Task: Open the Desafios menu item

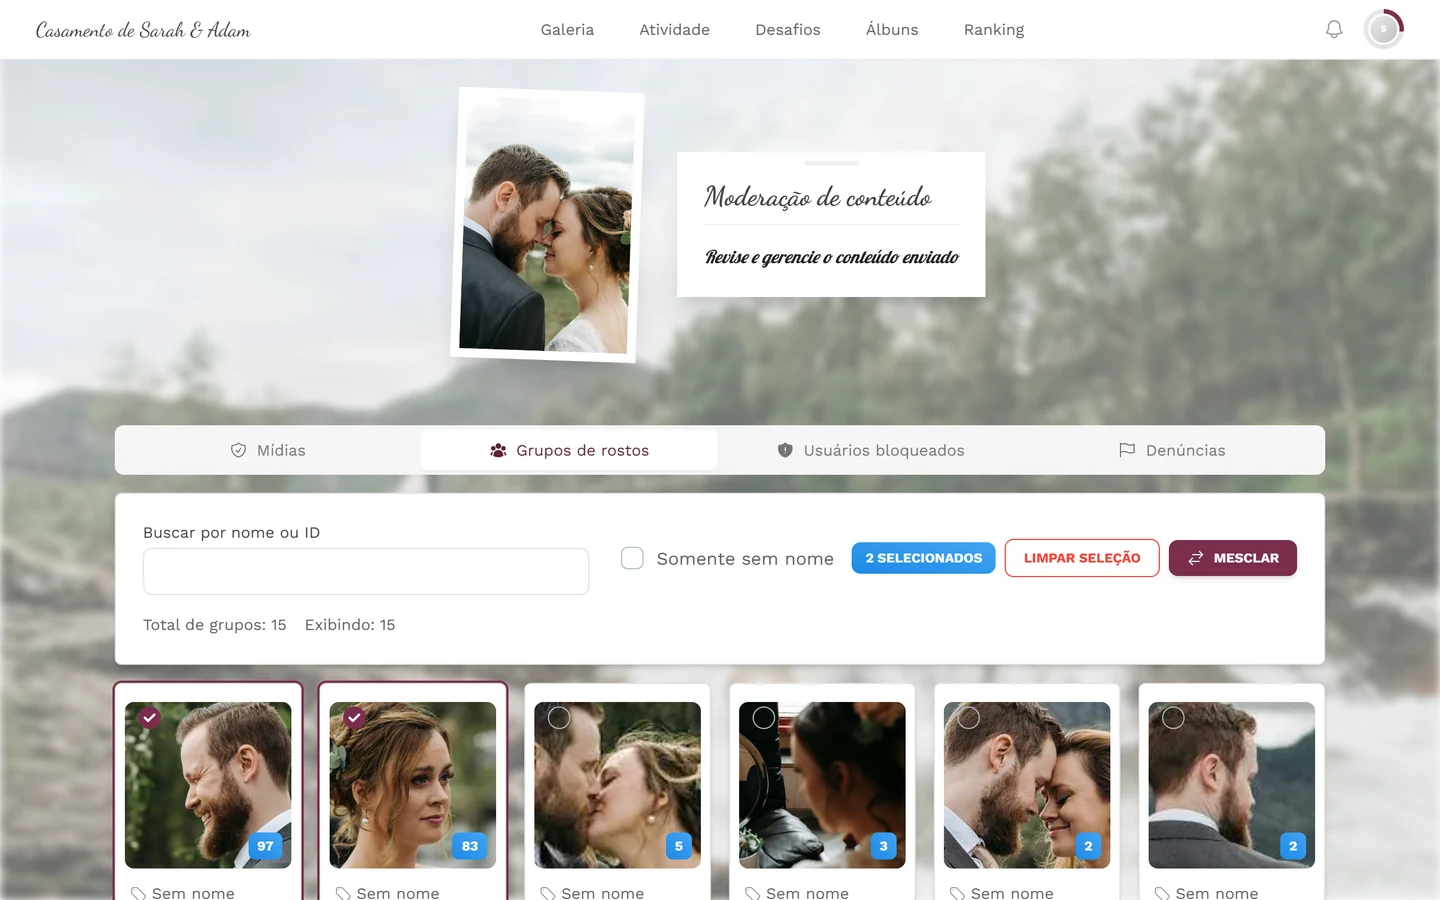Action: coord(788,30)
